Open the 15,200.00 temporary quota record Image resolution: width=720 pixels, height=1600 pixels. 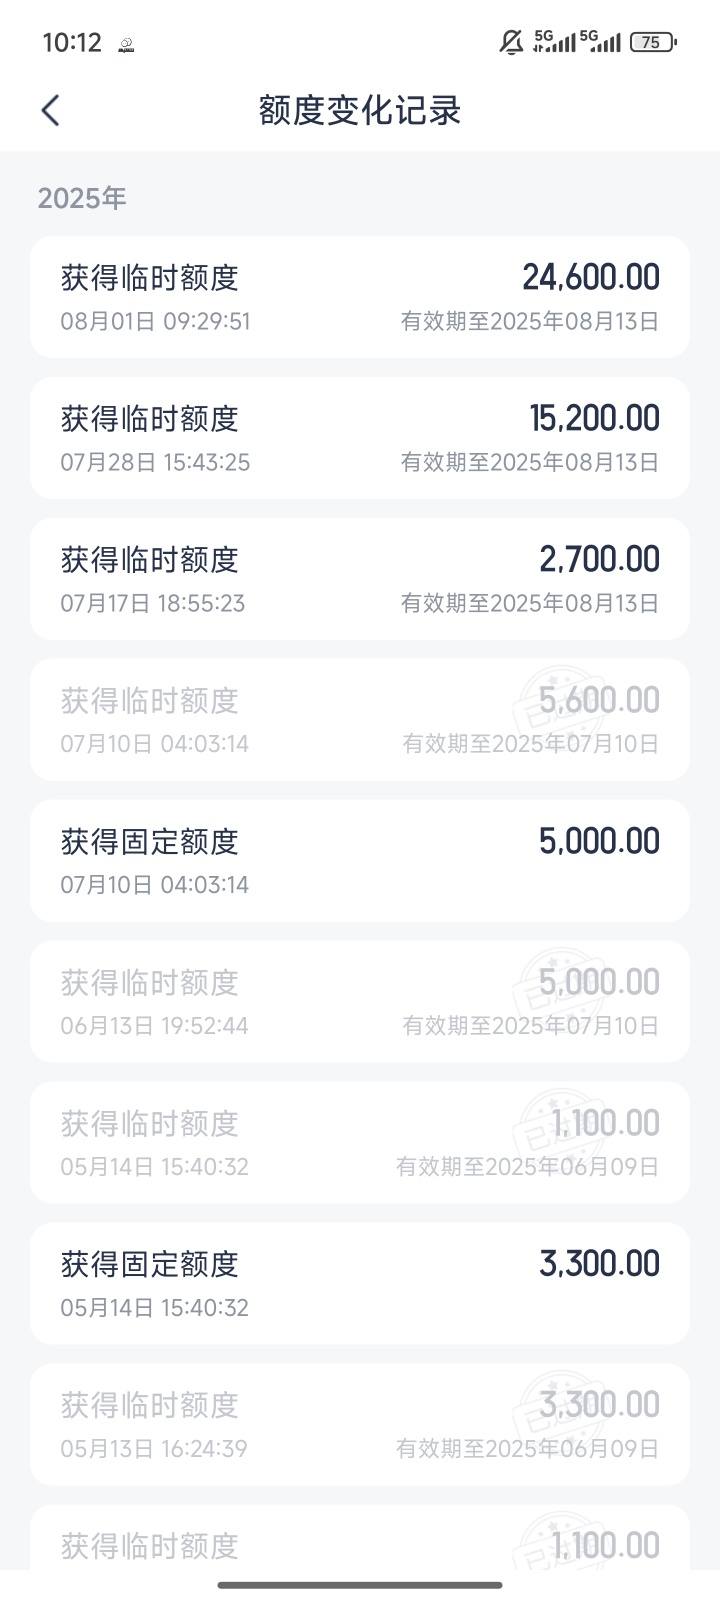360,438
